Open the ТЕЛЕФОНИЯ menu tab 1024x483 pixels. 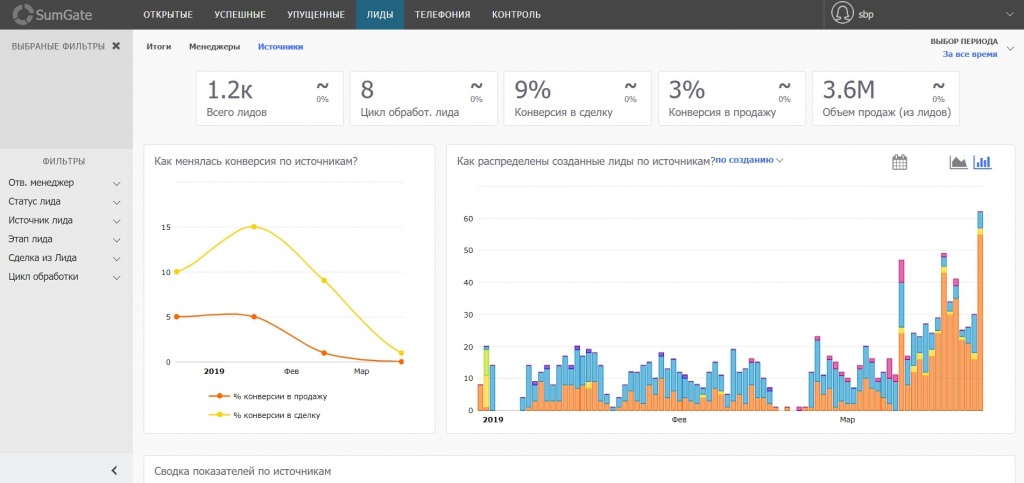click(442, 14)
